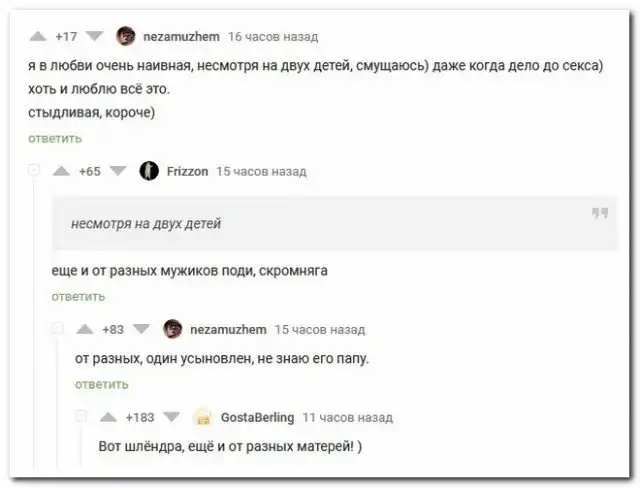
Task: Open the Frizzon username link
Action: point(187,171)
